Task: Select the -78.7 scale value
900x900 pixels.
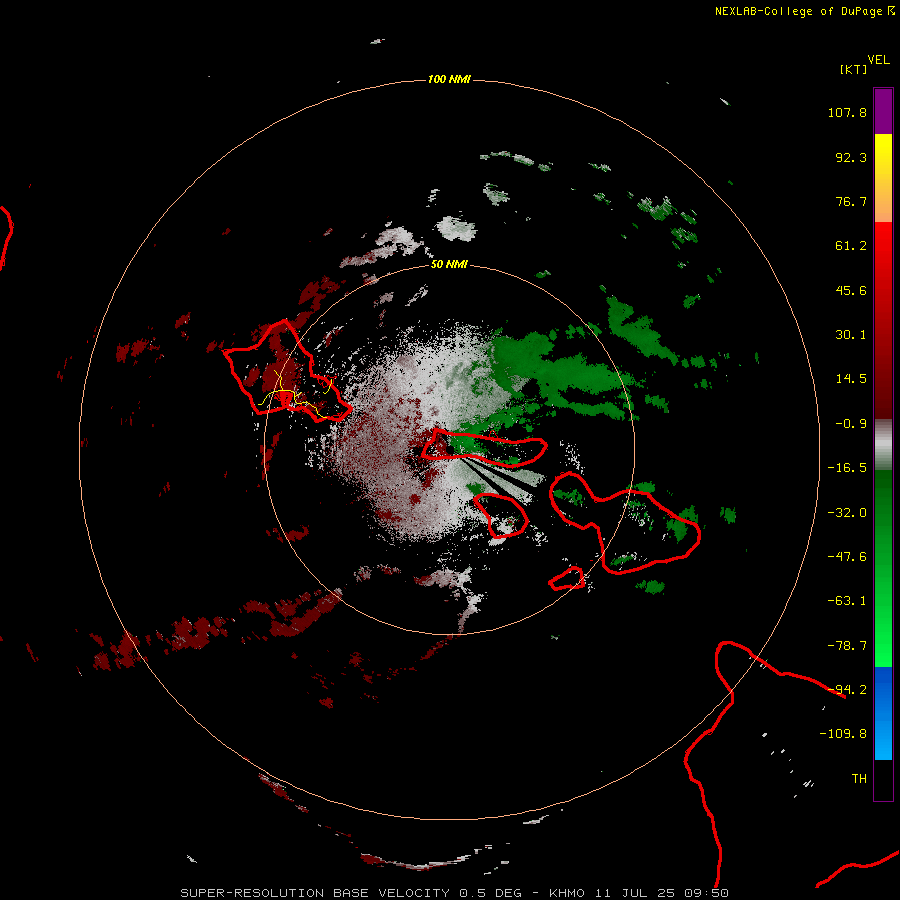Action: [x=847, y=646]
